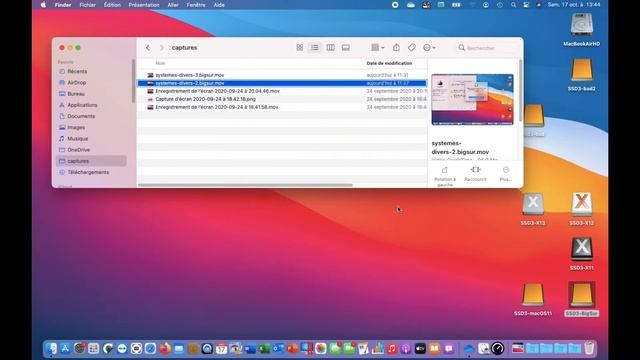Open Images in the Finder sidebar
Viewport: 640px width, 360px height.
(76, 127)
